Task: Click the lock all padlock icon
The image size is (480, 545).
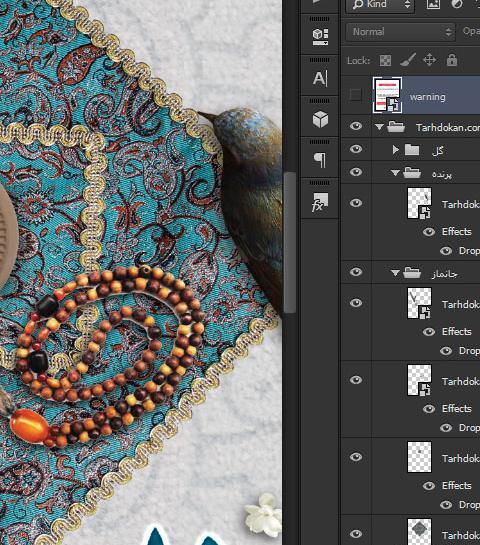Action: [452, 60]
